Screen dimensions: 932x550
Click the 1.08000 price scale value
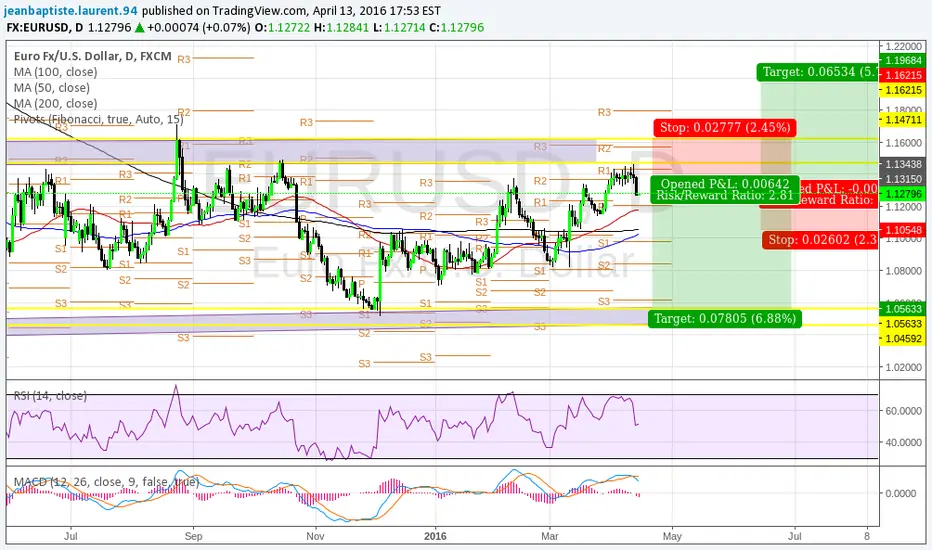pos(903,271)
